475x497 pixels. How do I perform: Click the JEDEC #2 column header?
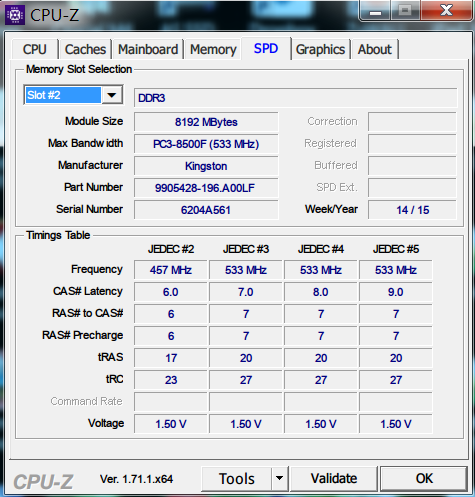(x=171, y=249)
